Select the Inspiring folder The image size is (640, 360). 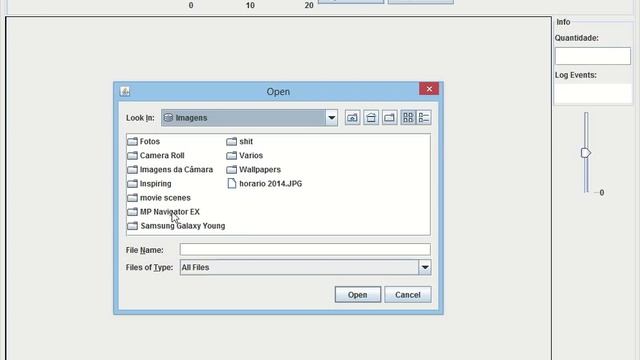(149, 184)
